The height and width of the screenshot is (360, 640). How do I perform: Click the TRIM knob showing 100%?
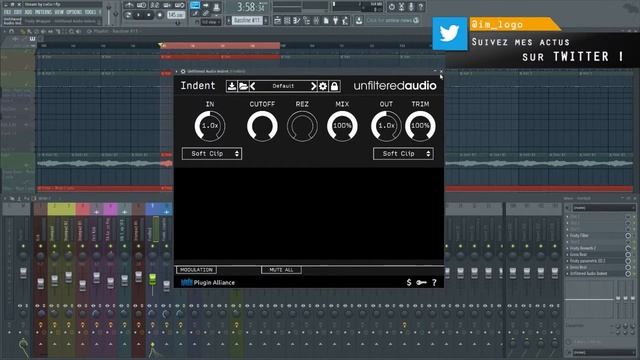click(x=420, y=126)
